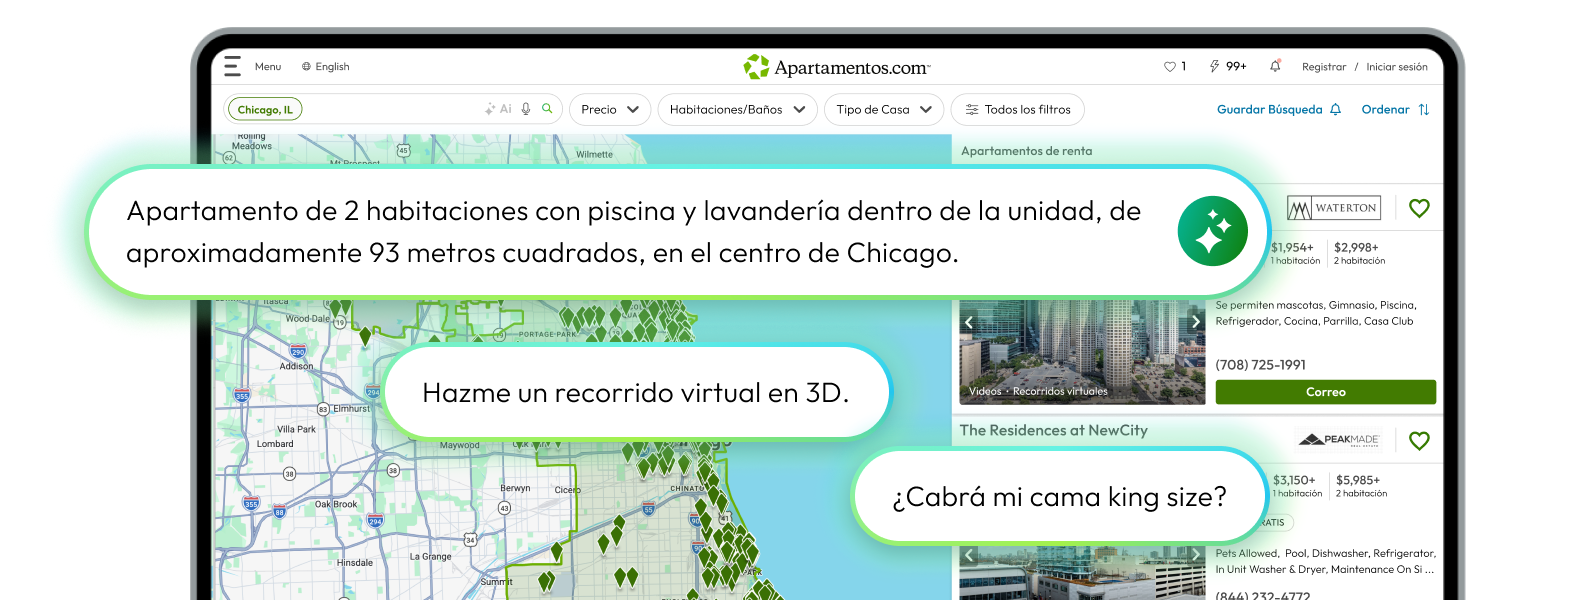The width and height of the screenshot is (1584, 600).
Task: Select the $3,150+ one-bedroom price
Action: tap(1297, 486)
